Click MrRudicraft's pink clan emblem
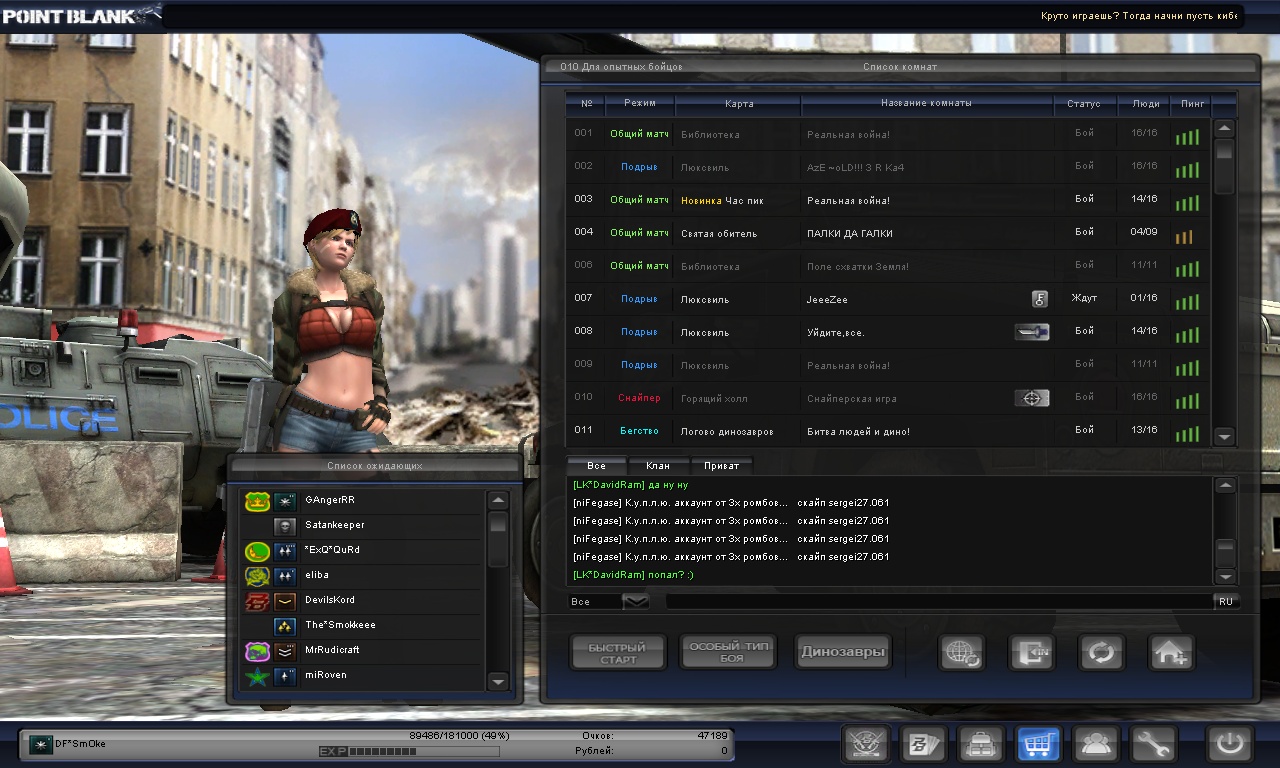The height and width of the screenshot is (768, 1280). tap(257, 650)
